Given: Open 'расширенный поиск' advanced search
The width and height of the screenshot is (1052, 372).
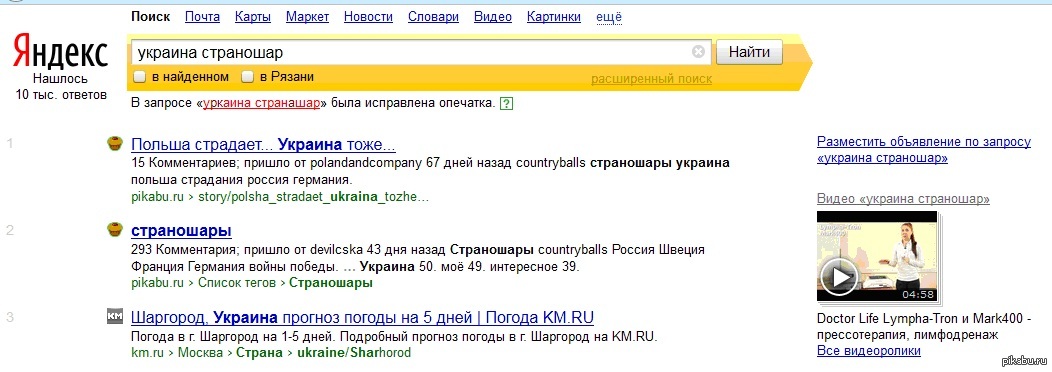Looking at the screenshot, I should point(651,79).
